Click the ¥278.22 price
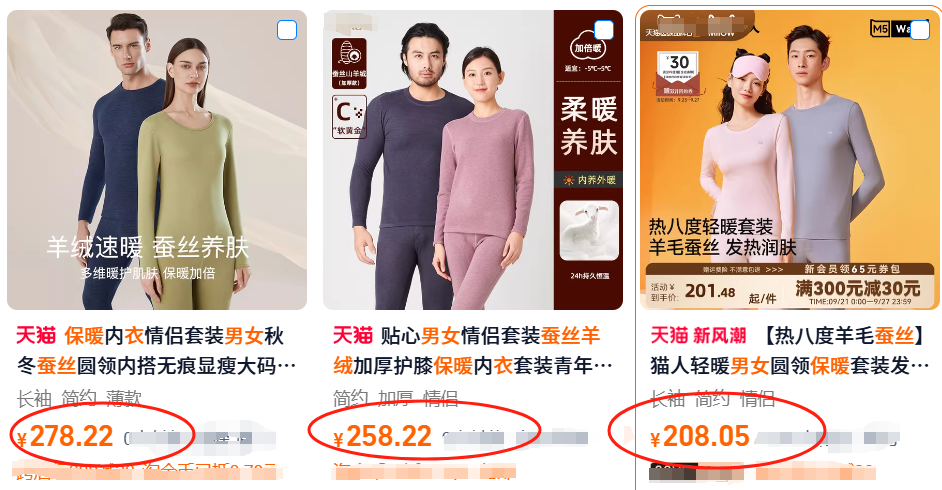The image size is (942, 490). click(x=65, y=437)
